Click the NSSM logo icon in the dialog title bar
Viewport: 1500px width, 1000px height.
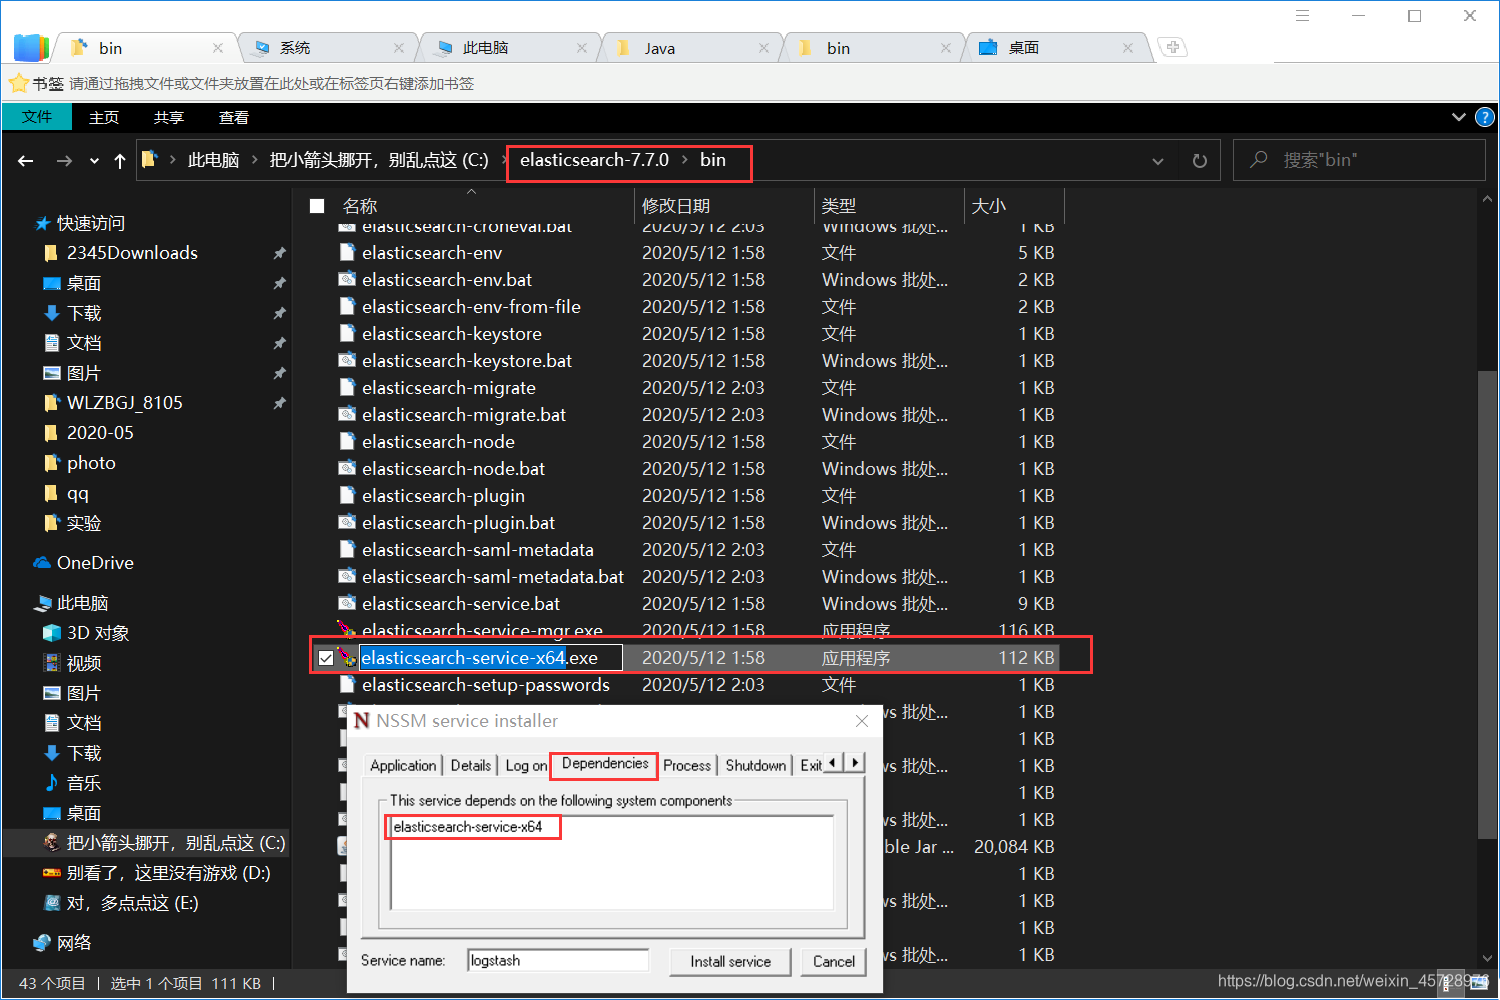point(361,720)
